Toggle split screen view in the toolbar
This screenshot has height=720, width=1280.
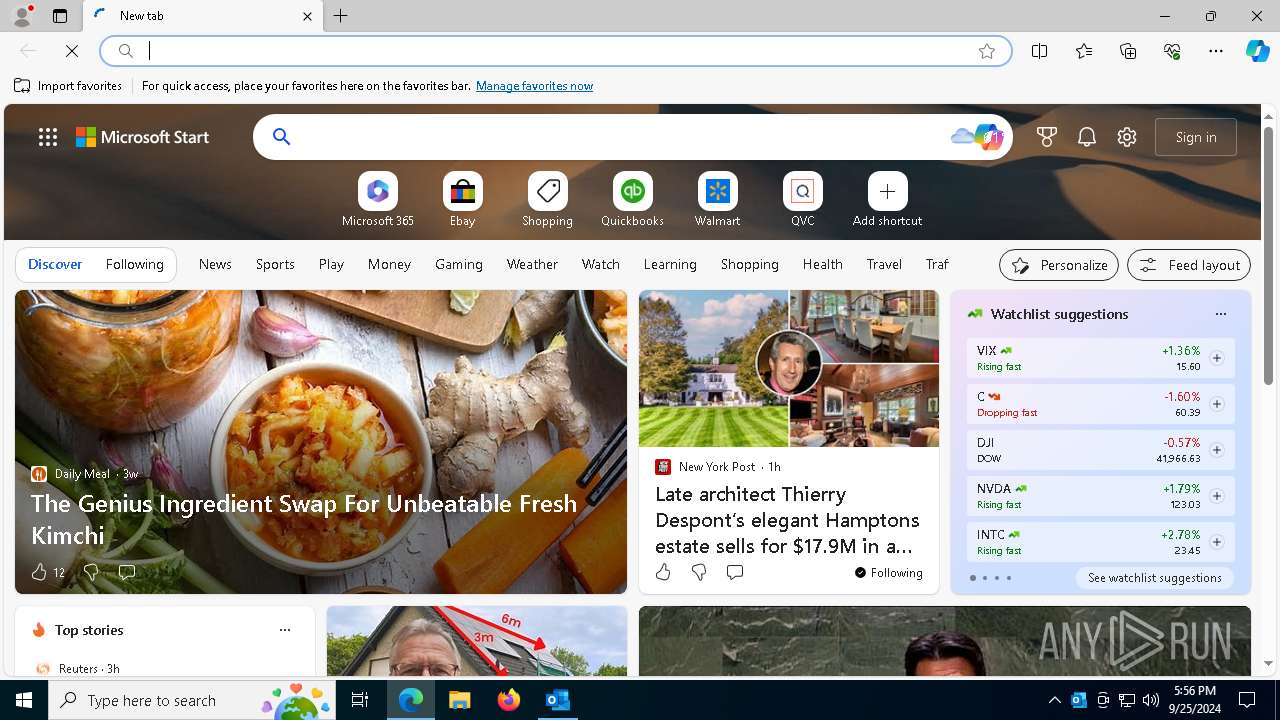[1040, 51]
